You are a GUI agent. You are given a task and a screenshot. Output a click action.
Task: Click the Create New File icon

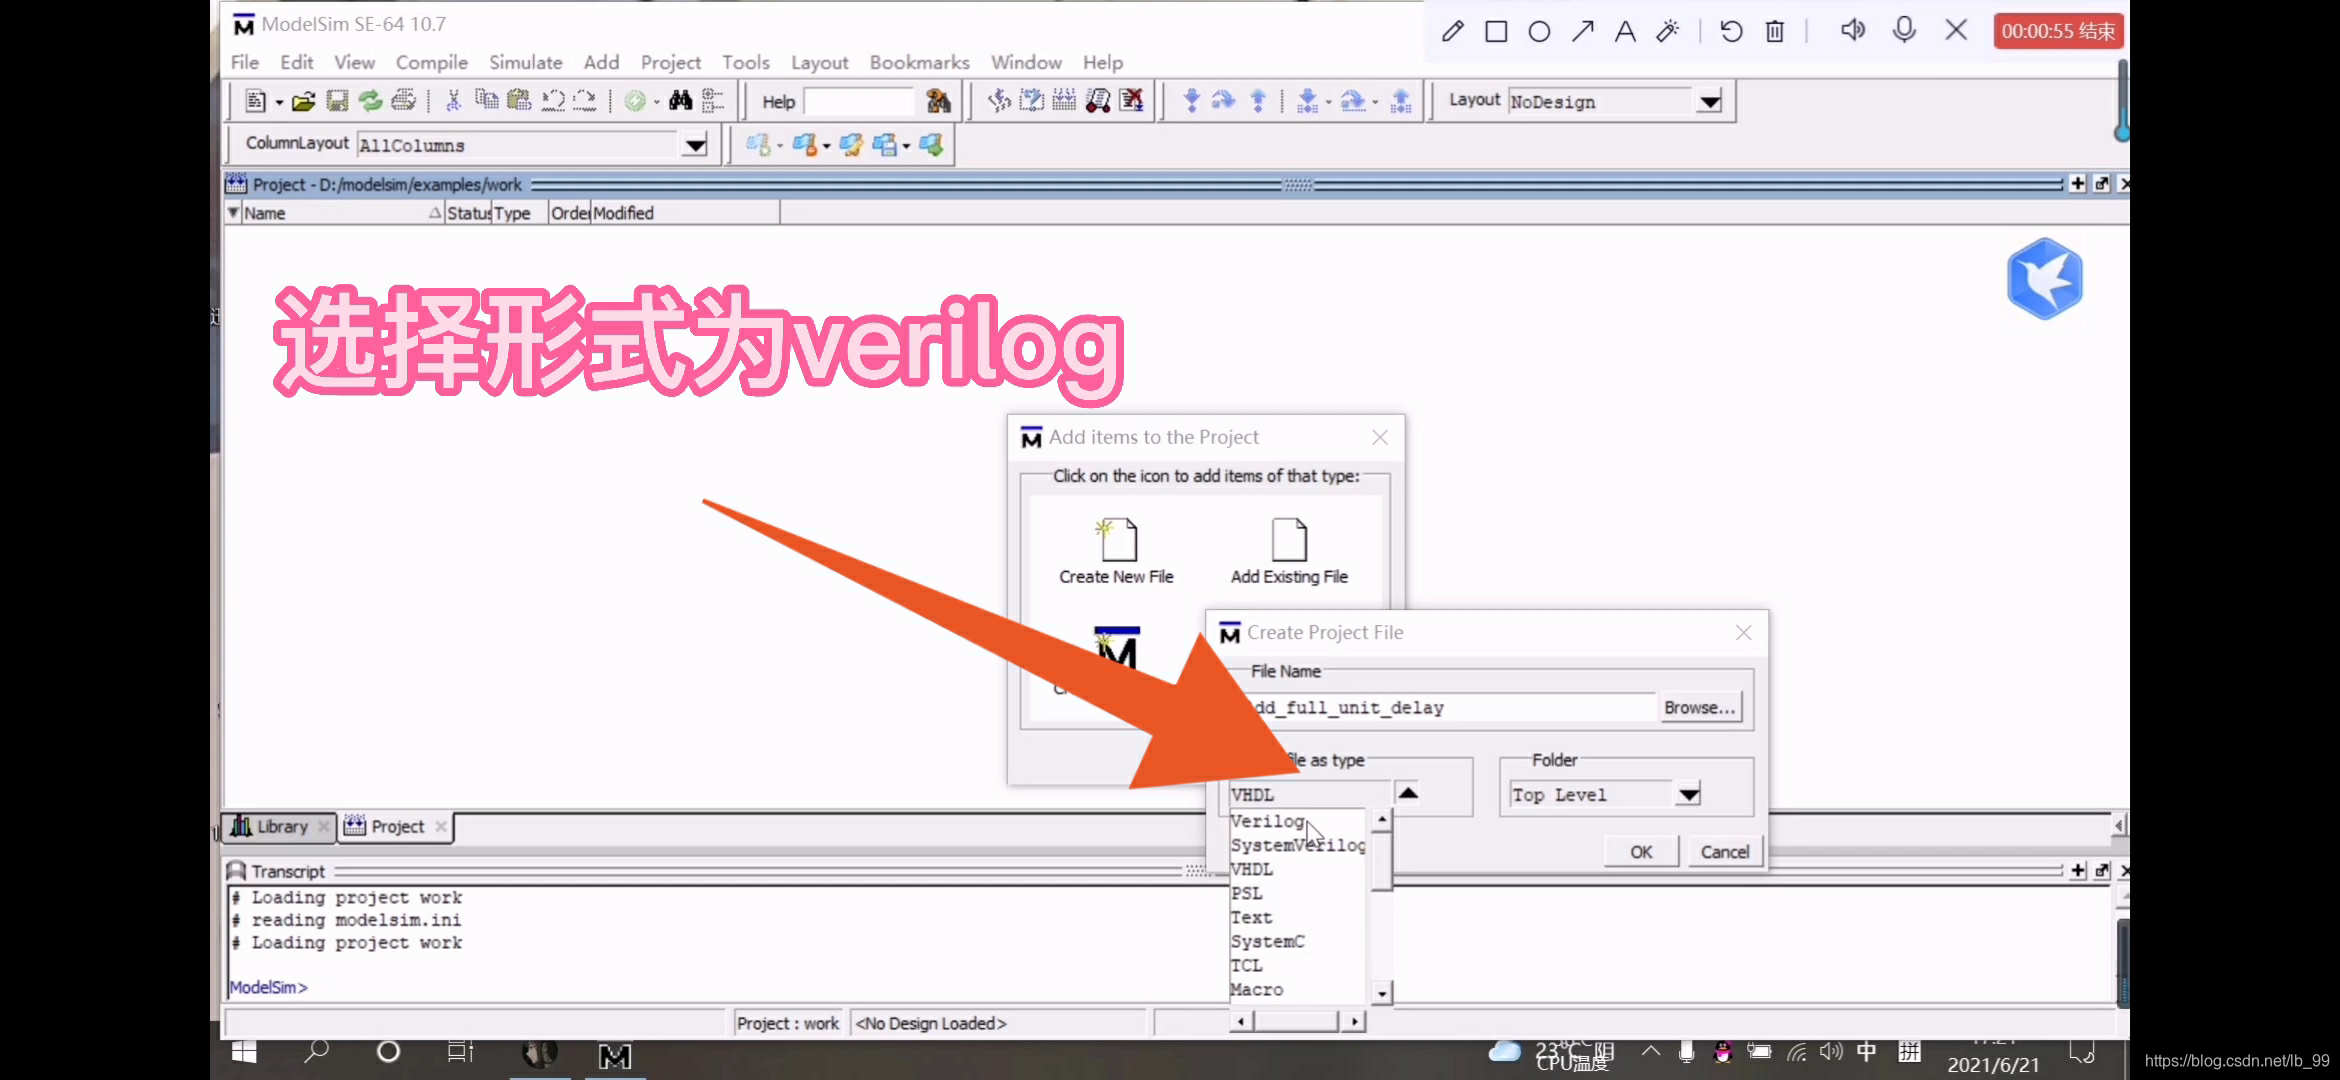pyautogui.click(x=1117, y=541)
